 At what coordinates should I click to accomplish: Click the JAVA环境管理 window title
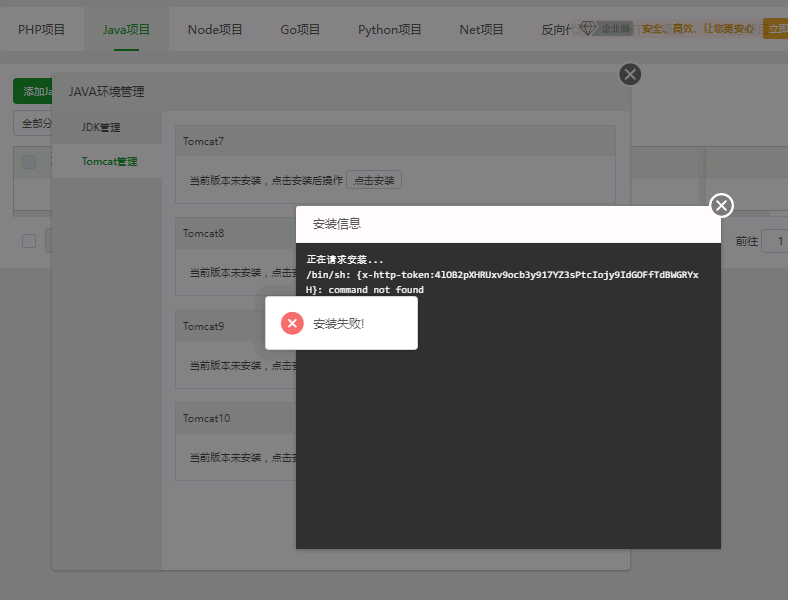click(107, 91)
